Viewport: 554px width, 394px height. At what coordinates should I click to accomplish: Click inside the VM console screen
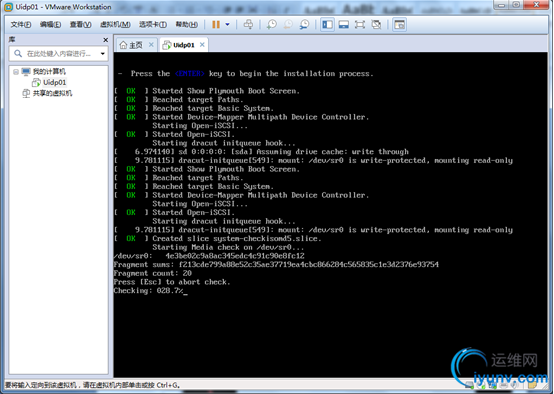point(330,214)
